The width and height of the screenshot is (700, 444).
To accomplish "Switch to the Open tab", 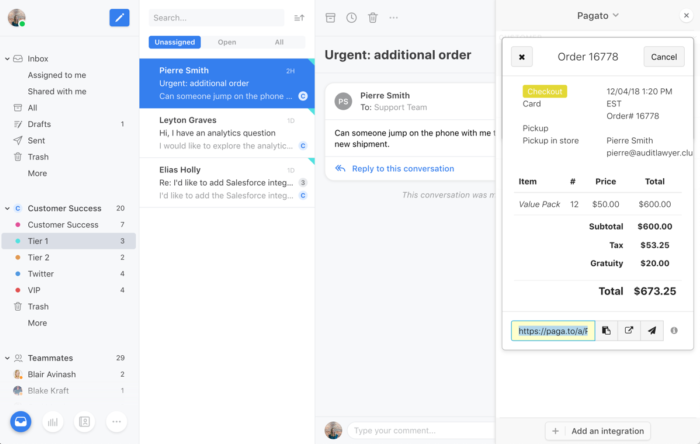I will (227, 42).
